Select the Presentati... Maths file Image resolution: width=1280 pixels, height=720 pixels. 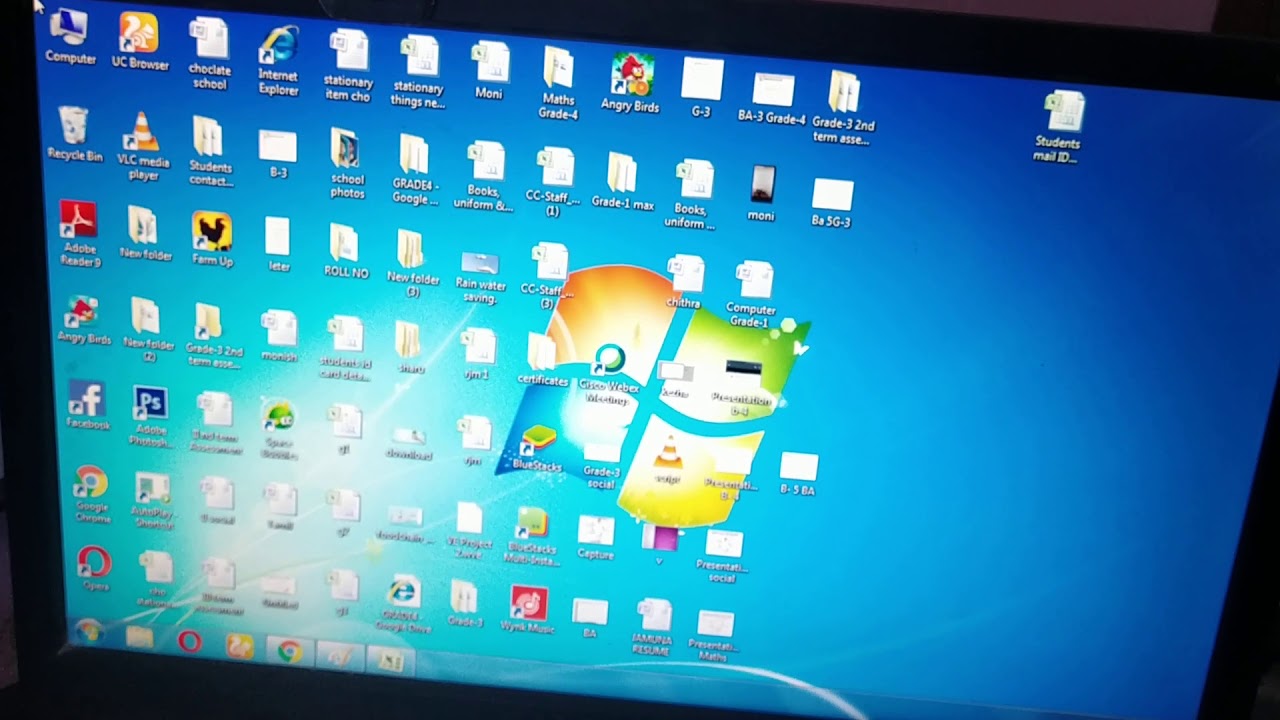click(x=714, y=636)
